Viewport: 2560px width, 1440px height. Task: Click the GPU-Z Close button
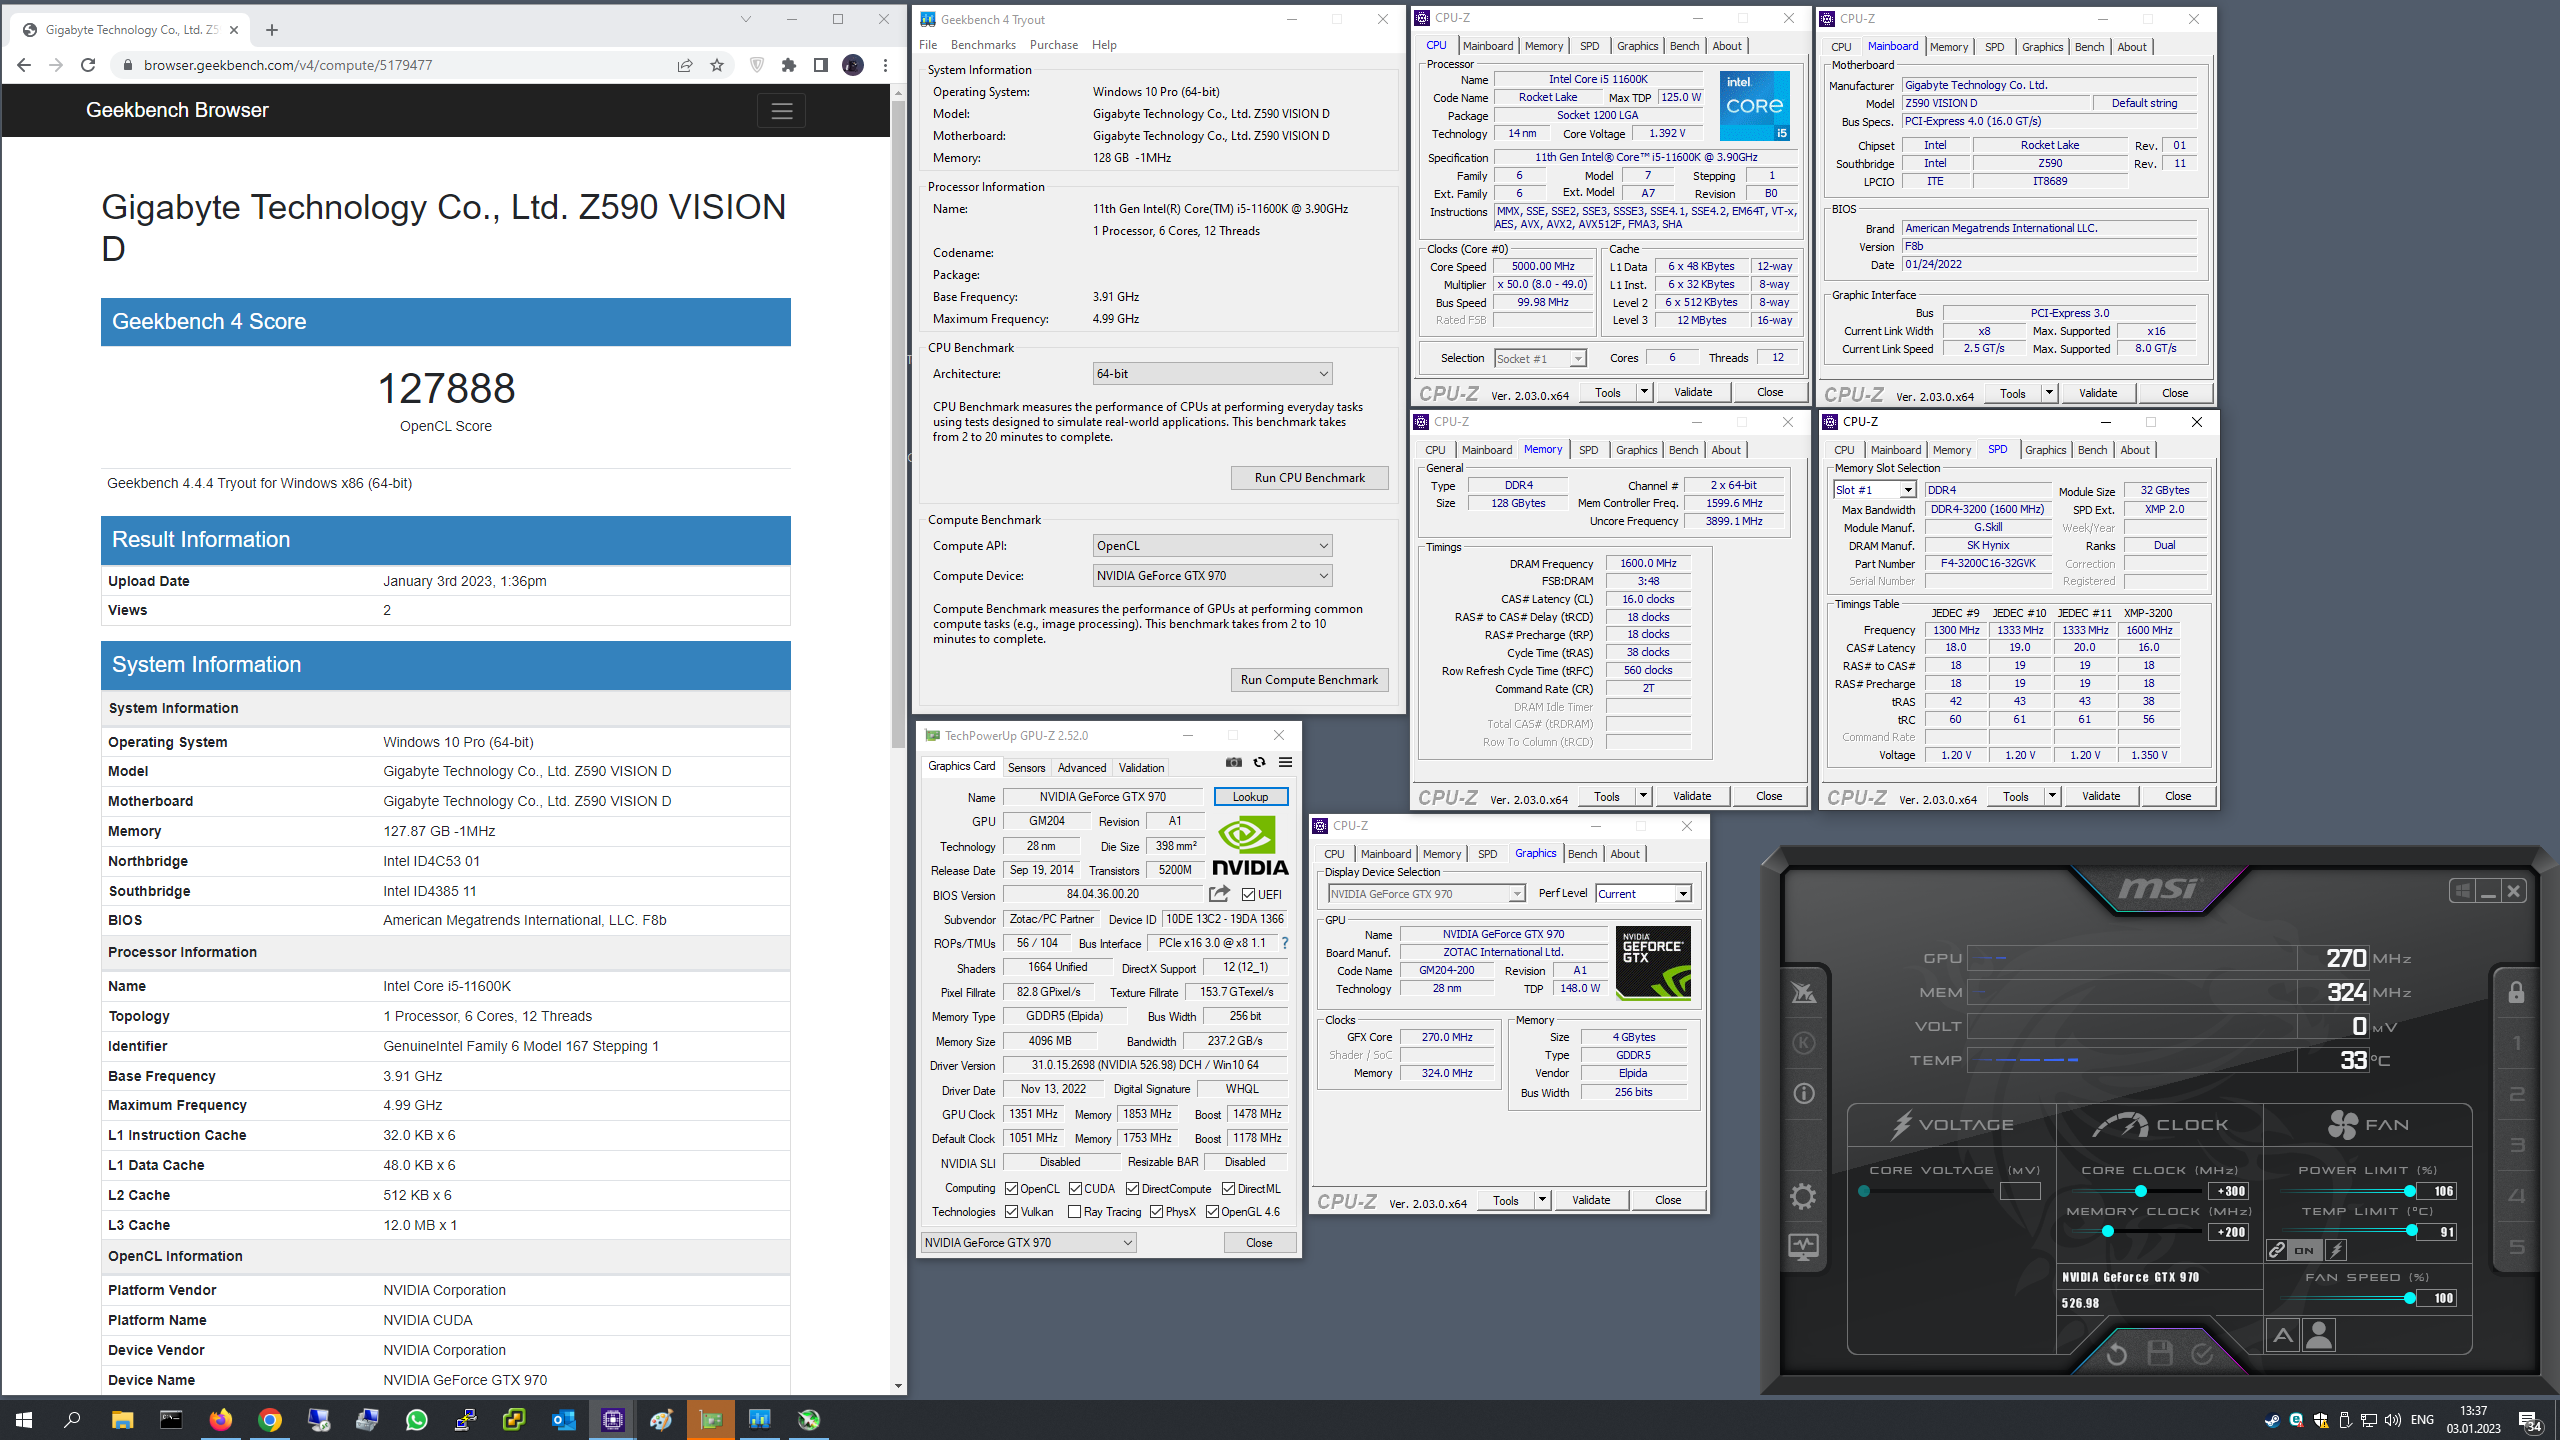pos(1259,1243)
